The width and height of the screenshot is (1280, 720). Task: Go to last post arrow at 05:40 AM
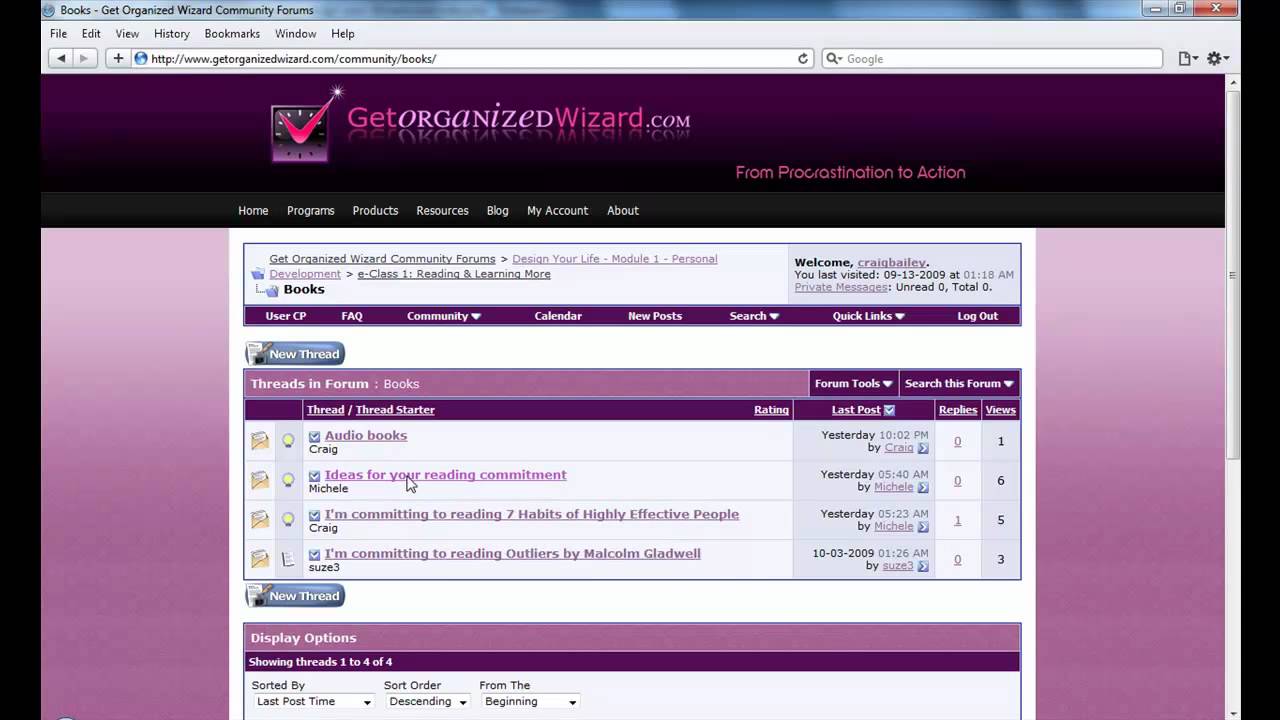click(923, 488)
